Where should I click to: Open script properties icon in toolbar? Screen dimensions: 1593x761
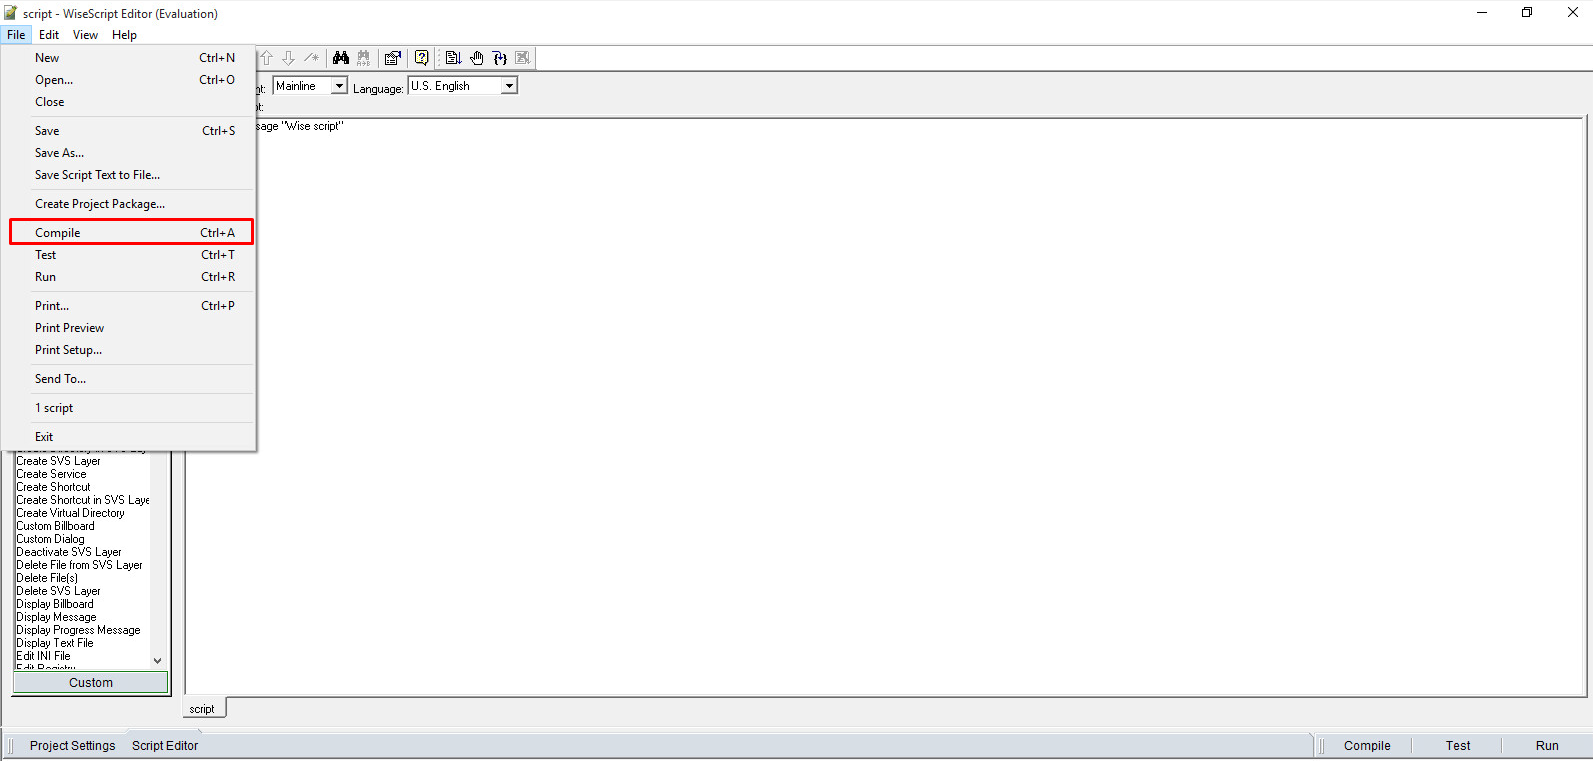click(393, 58)
